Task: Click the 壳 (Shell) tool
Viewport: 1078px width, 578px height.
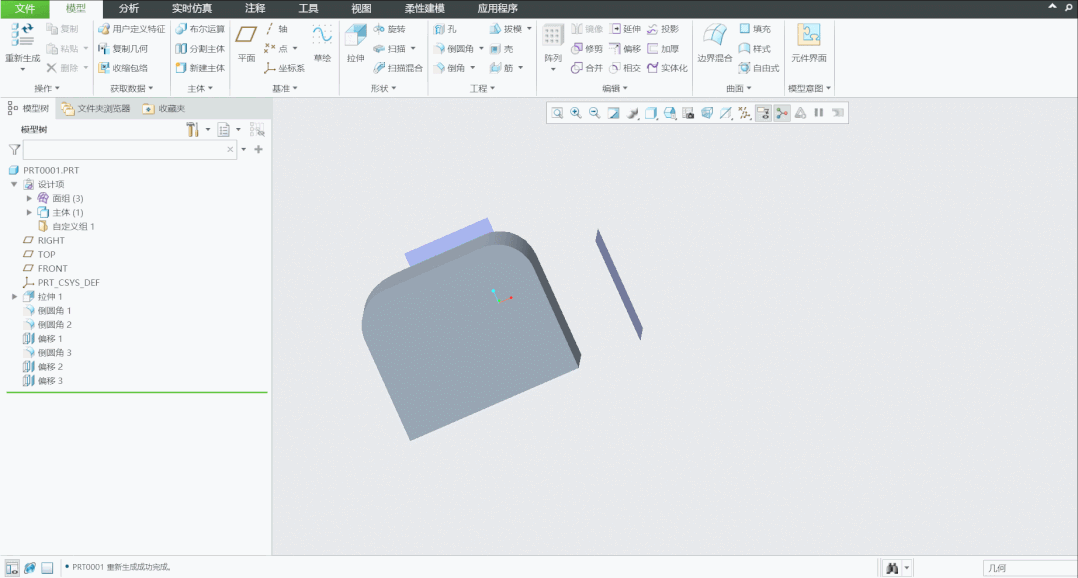Action: click(502, 48)
